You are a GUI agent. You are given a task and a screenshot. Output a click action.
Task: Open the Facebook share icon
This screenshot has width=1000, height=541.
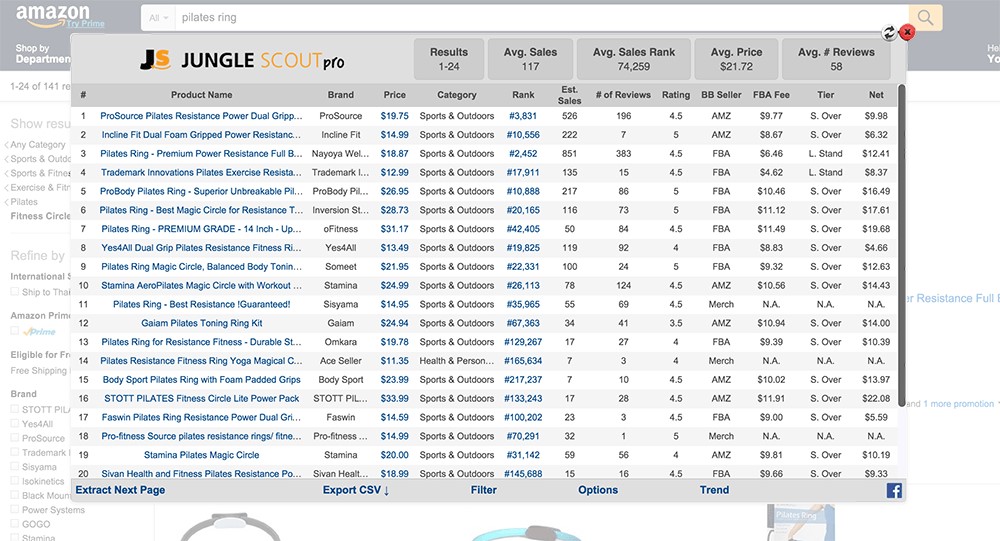[894, 490]
